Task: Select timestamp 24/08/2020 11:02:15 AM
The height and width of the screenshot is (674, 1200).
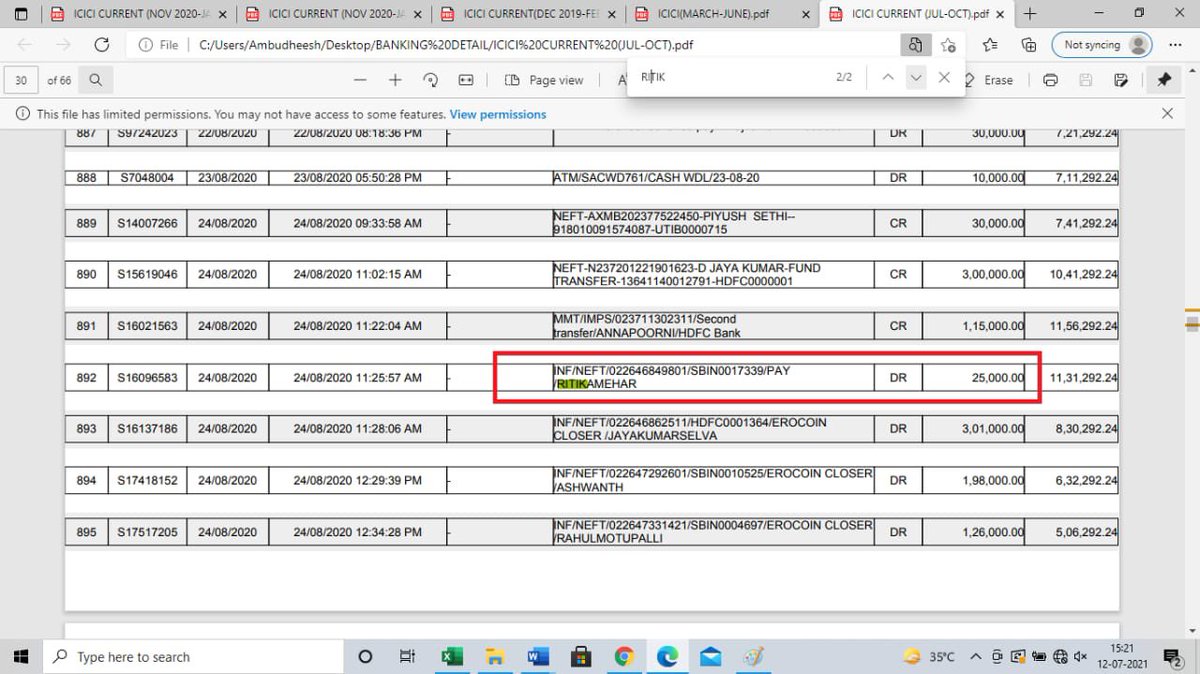Action: (358, 274)
